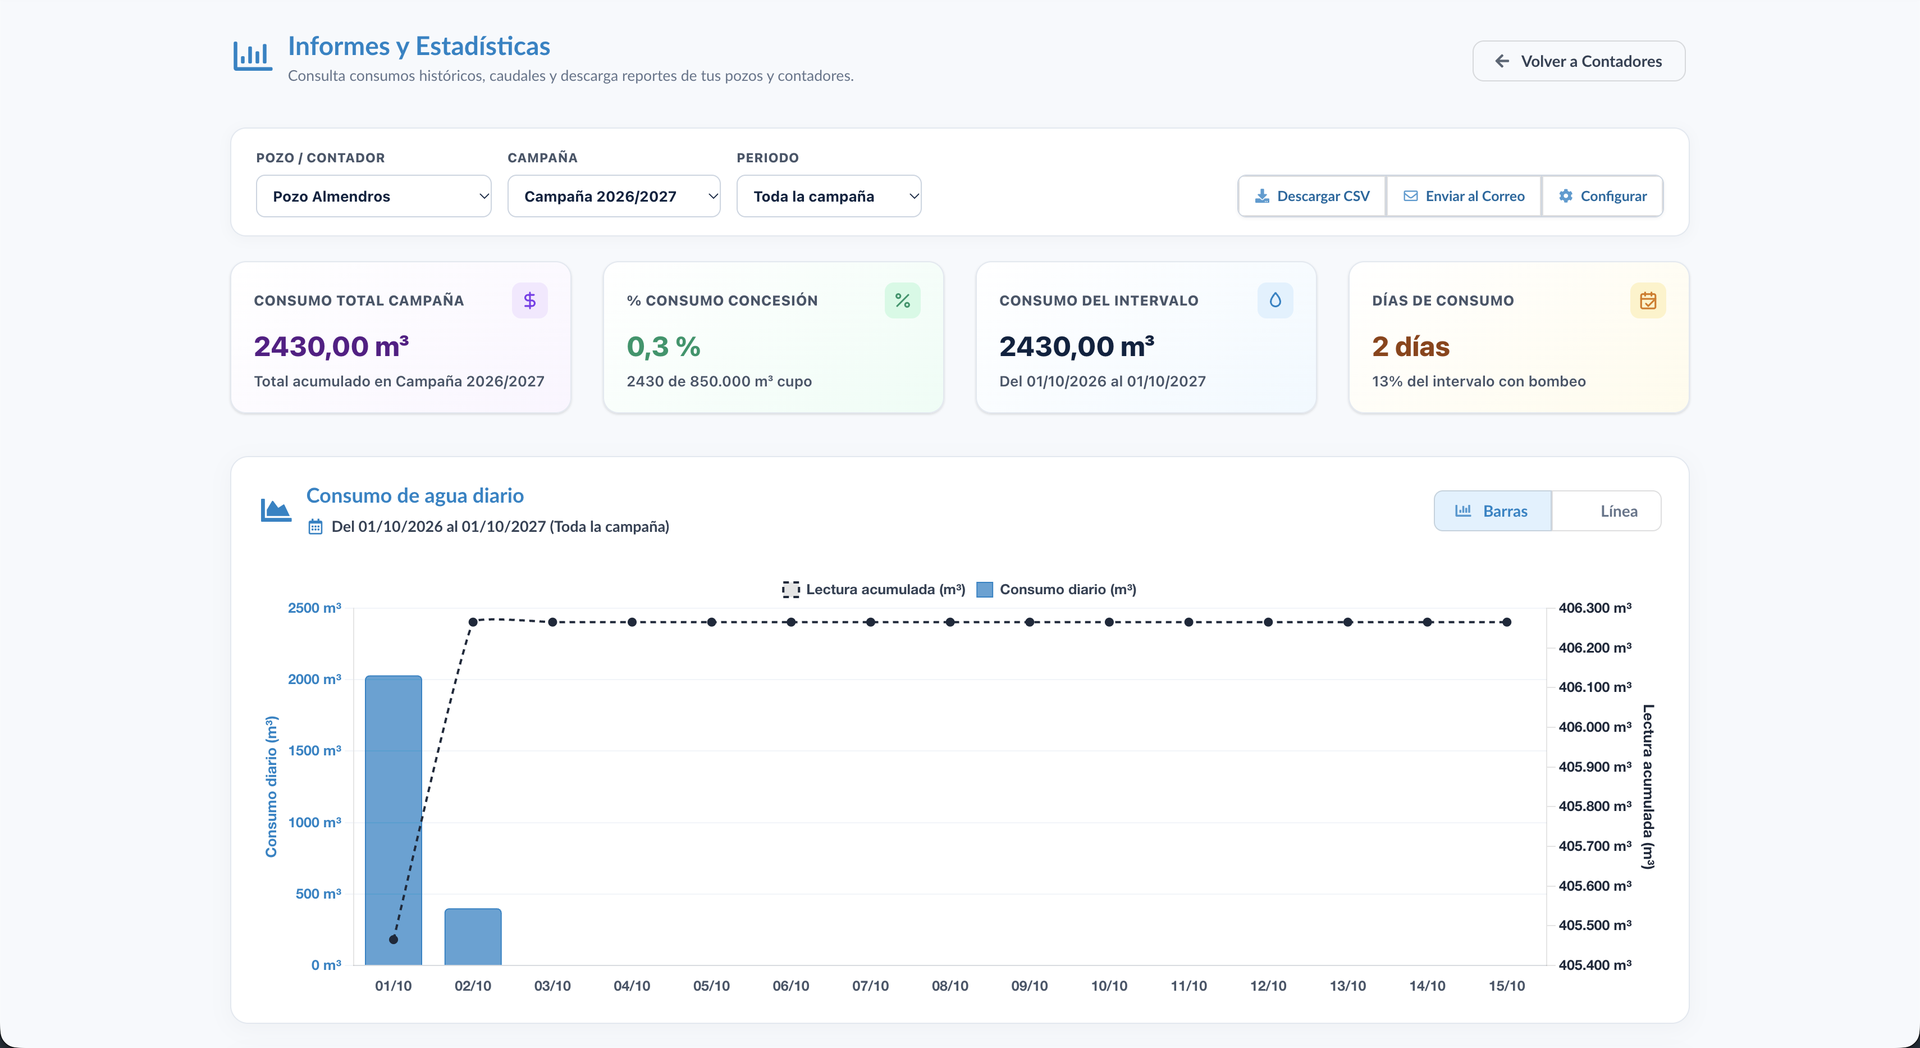Click the 0,3 % value

point(663,346)
